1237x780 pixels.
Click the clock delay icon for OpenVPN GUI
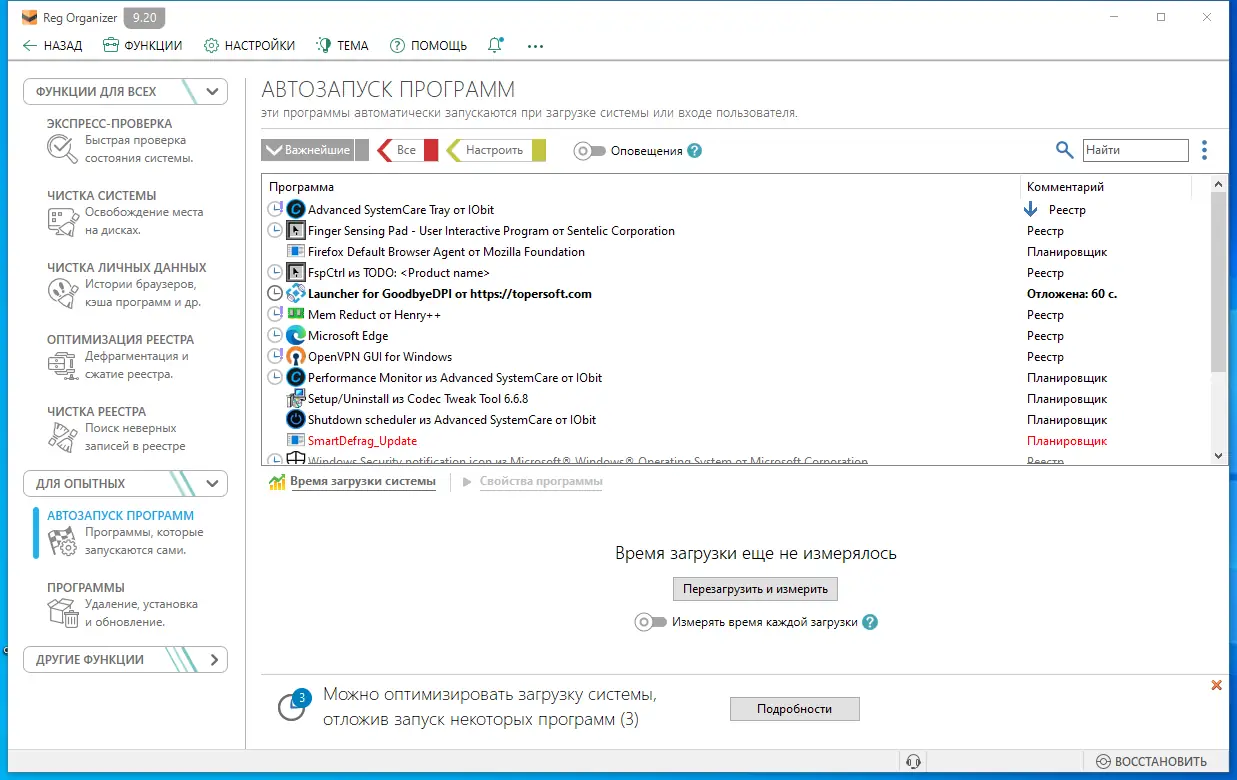276,357
